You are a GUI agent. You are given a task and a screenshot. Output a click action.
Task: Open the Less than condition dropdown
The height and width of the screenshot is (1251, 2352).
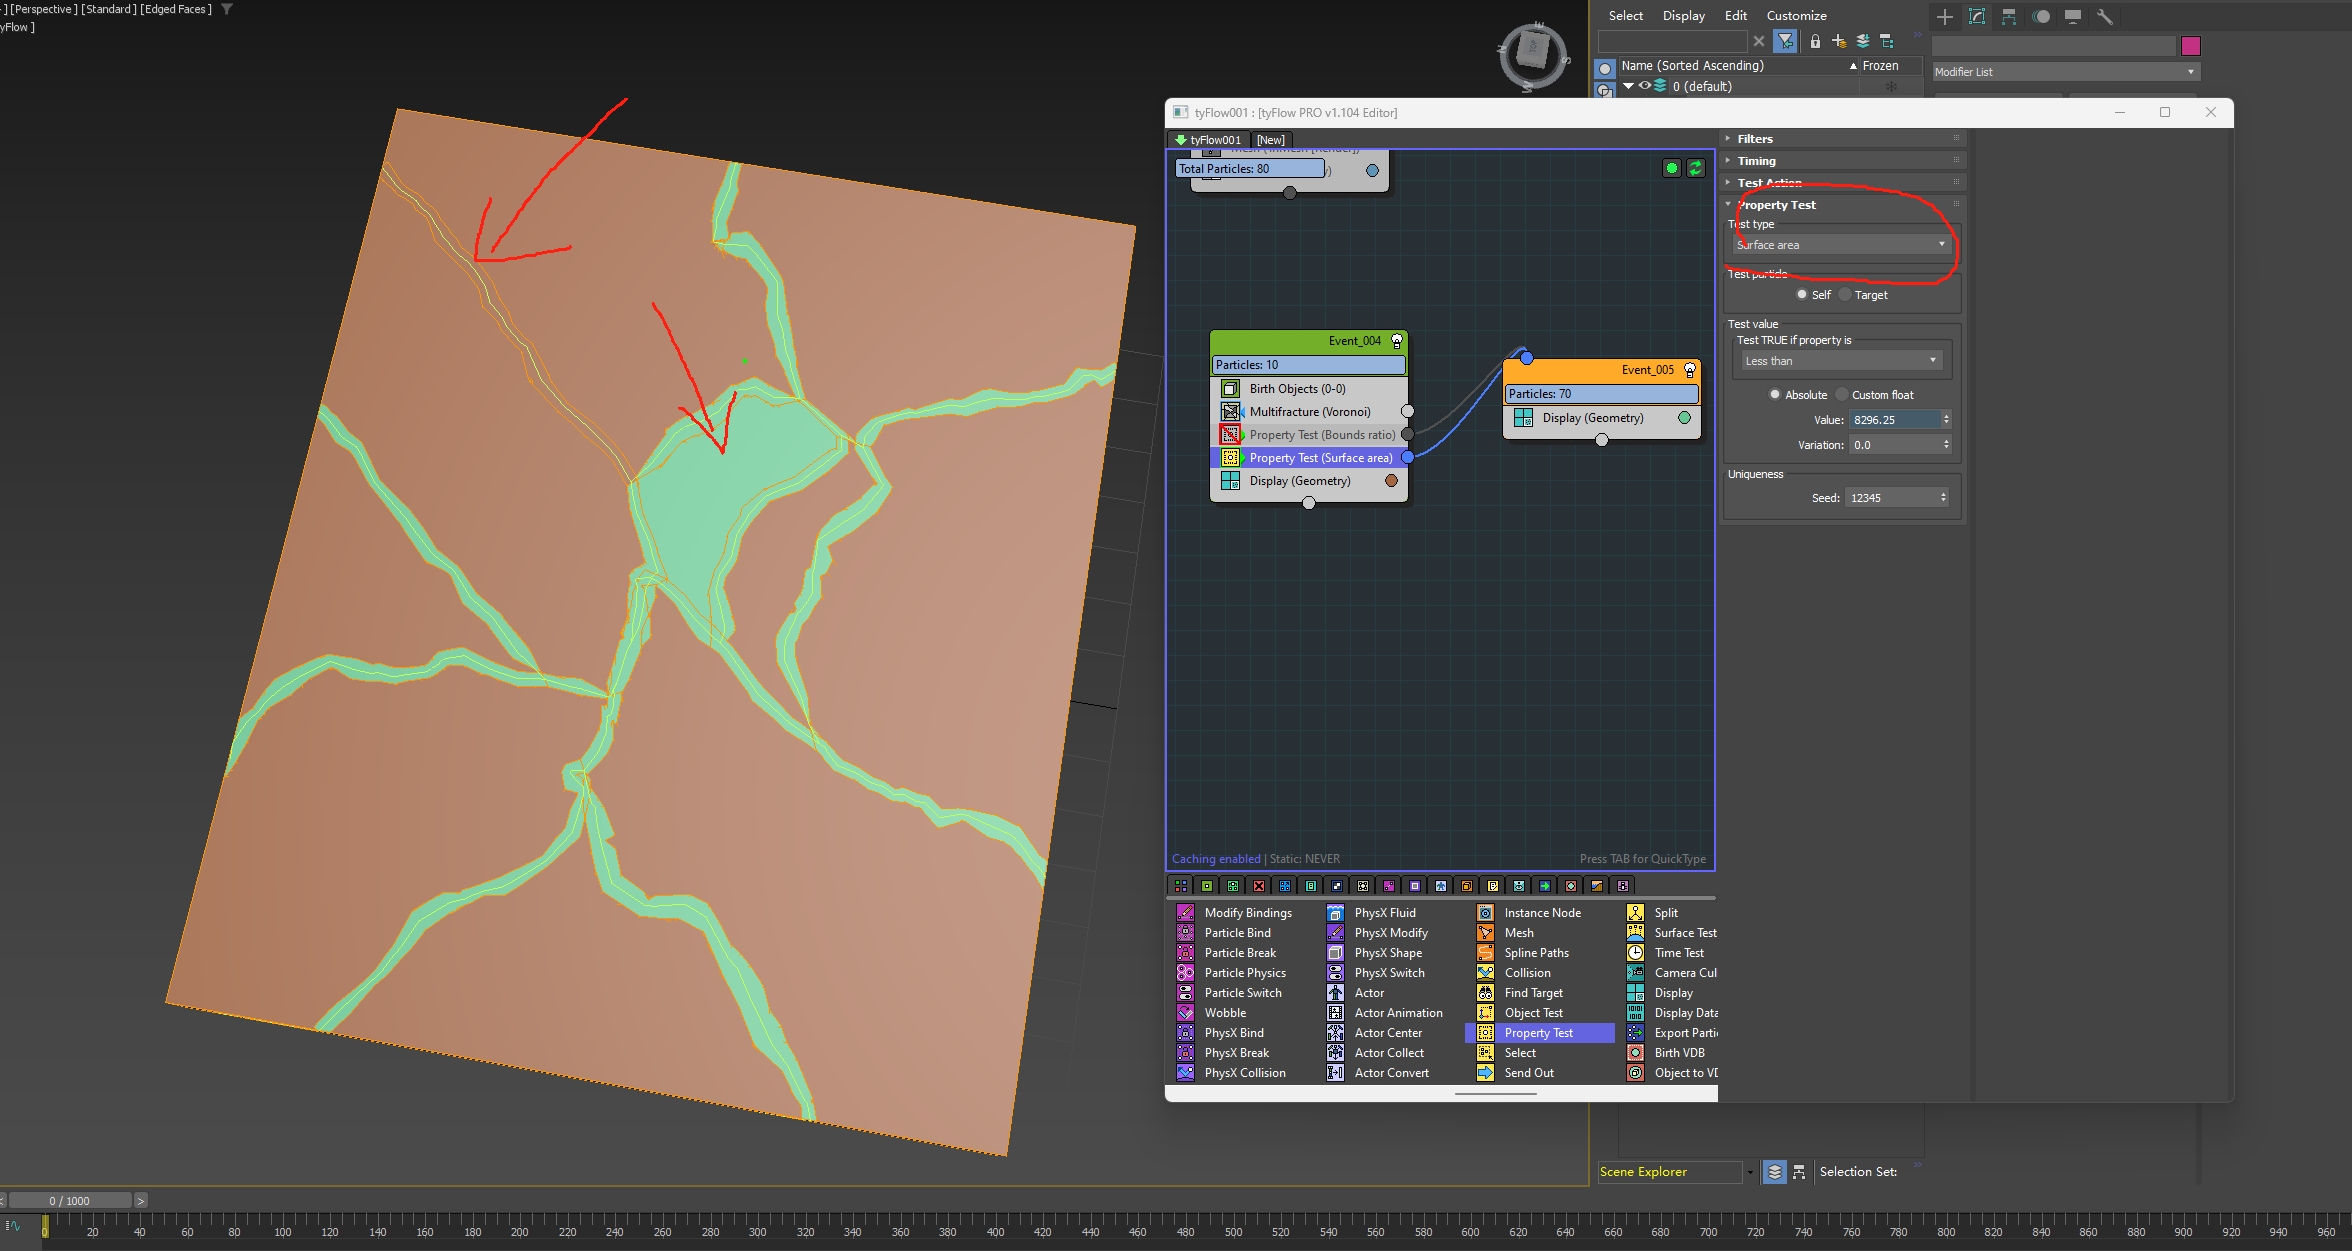1840,361
